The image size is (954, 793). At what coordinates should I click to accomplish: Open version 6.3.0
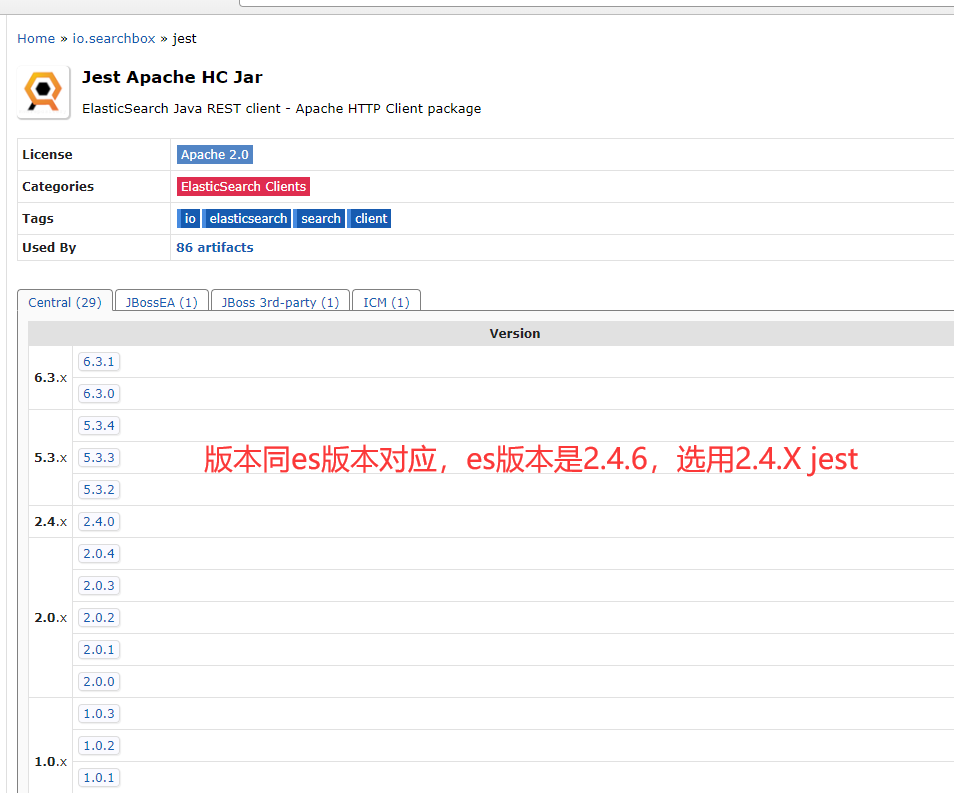pyautogui.click(x=99, y=394)
